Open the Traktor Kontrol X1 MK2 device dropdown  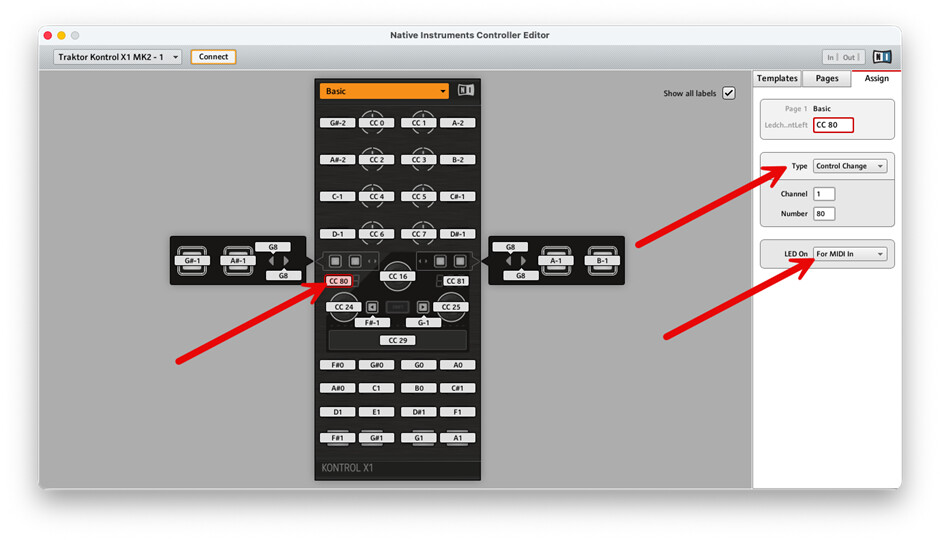tap(118, 57)
